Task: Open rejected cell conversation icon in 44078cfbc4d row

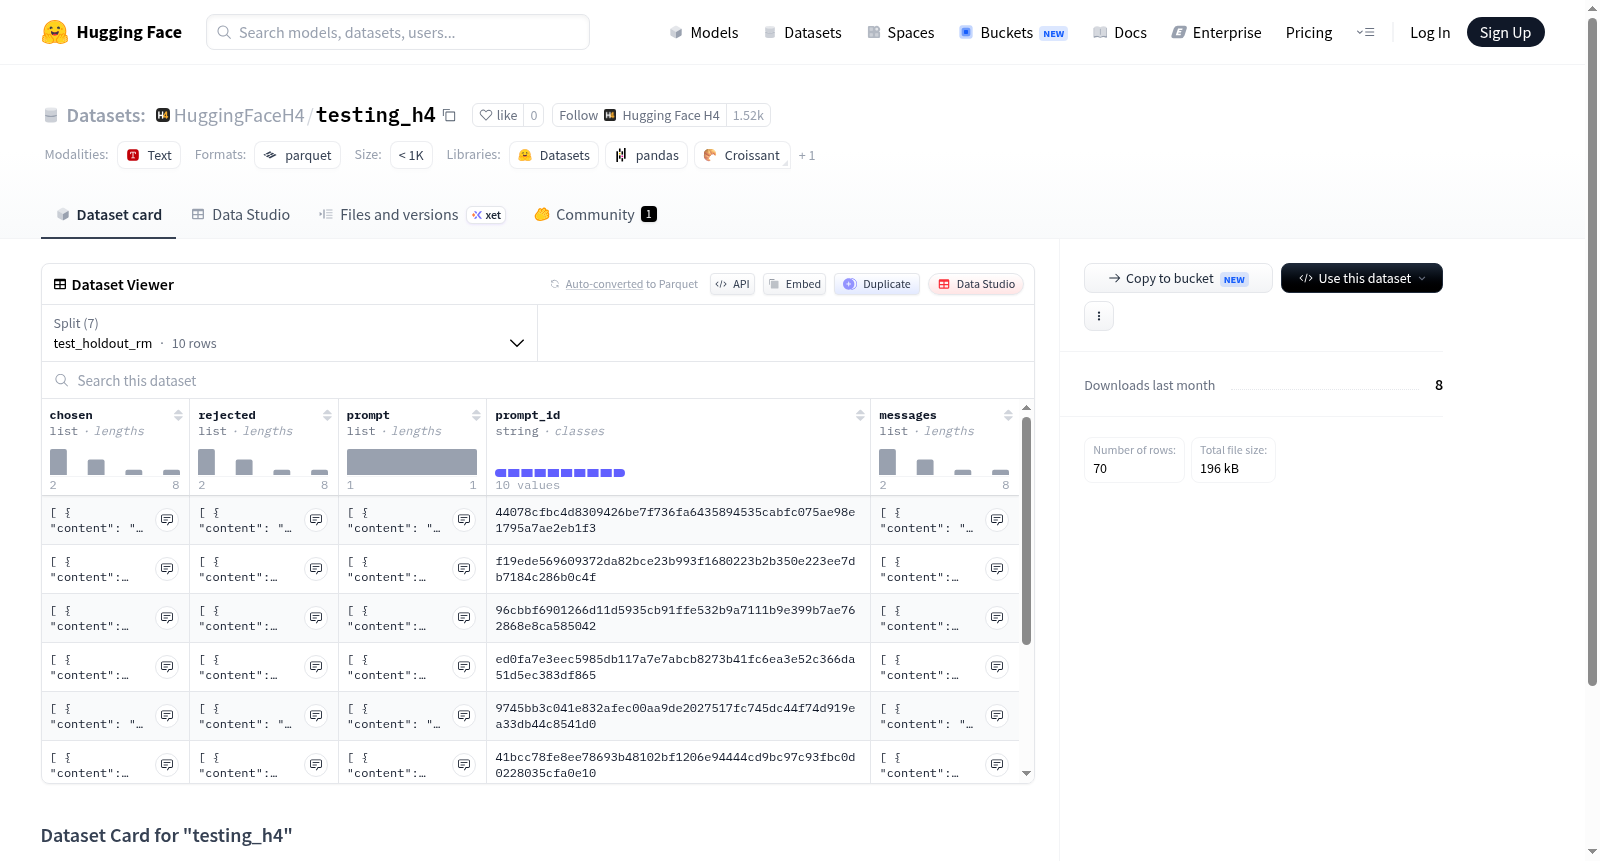Action: pyautogui.click(x=316, y=520)
